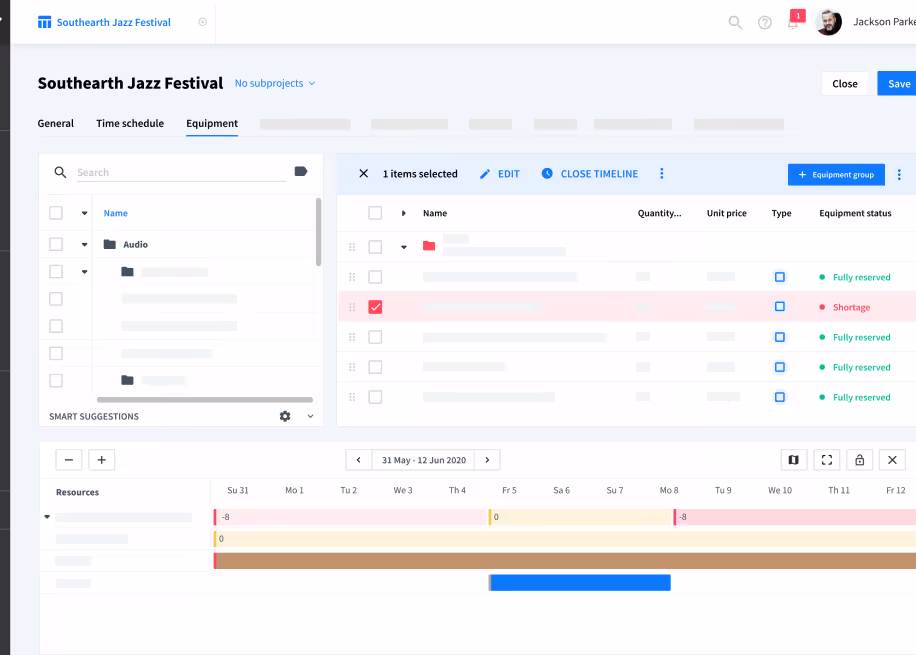This screenshot has width=916, height=655.
Task: Toggle the select-all checkbox in equipment tree header
Action: pos(56,213)
